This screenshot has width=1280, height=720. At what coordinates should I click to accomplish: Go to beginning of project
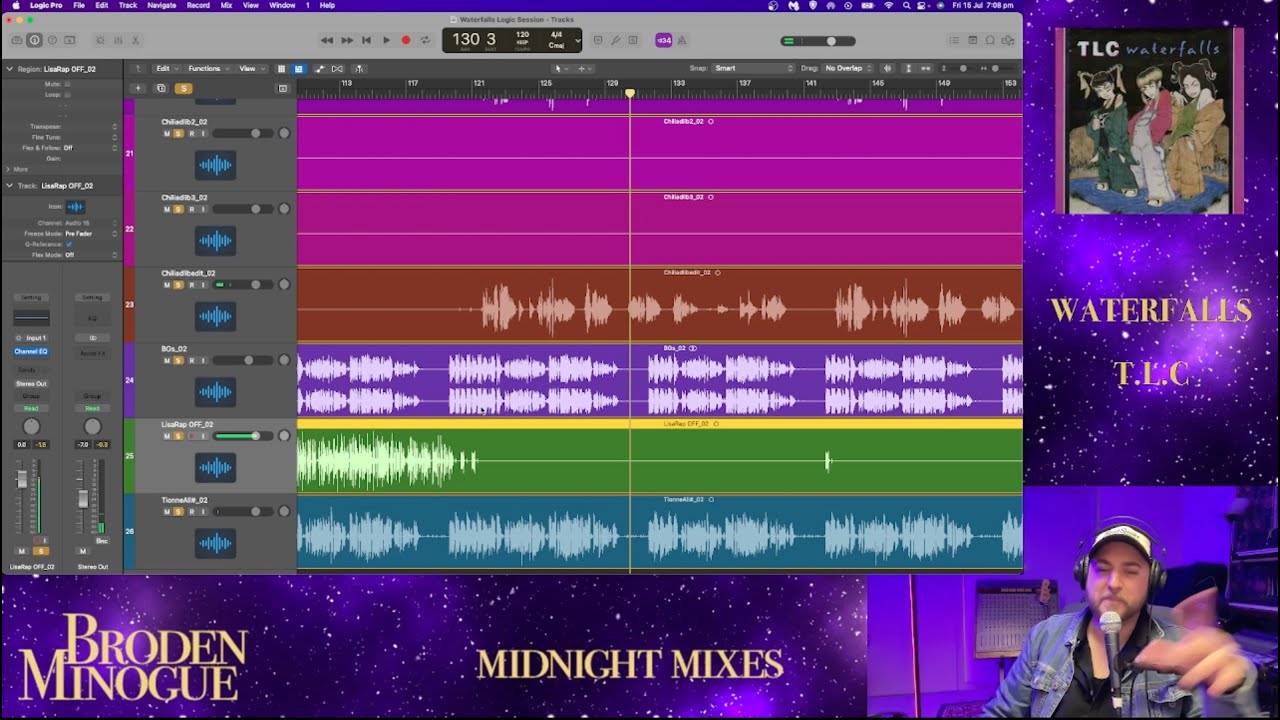[x=366, y=40]
